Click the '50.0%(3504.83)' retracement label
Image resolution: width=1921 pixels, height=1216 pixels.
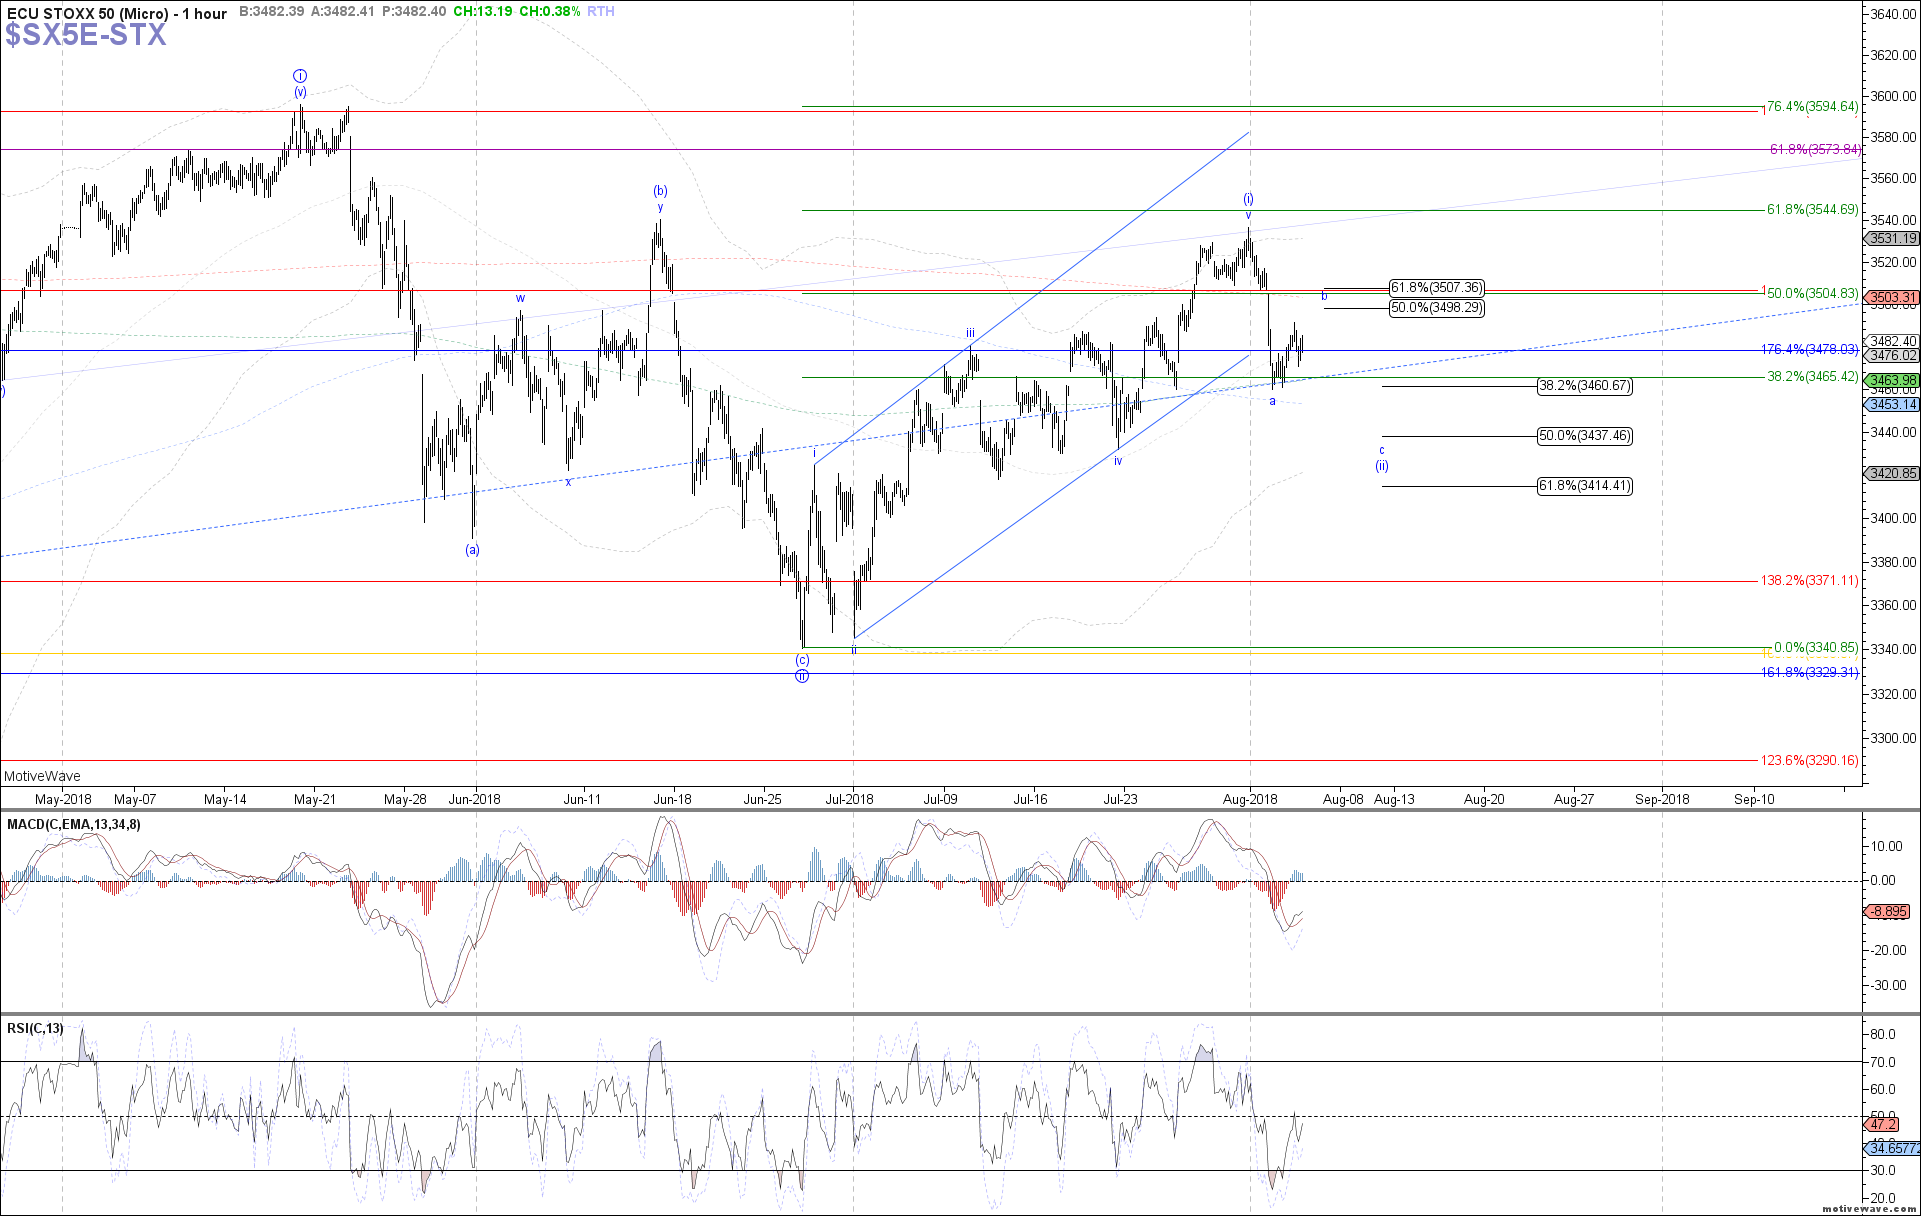coord(1812,294)
